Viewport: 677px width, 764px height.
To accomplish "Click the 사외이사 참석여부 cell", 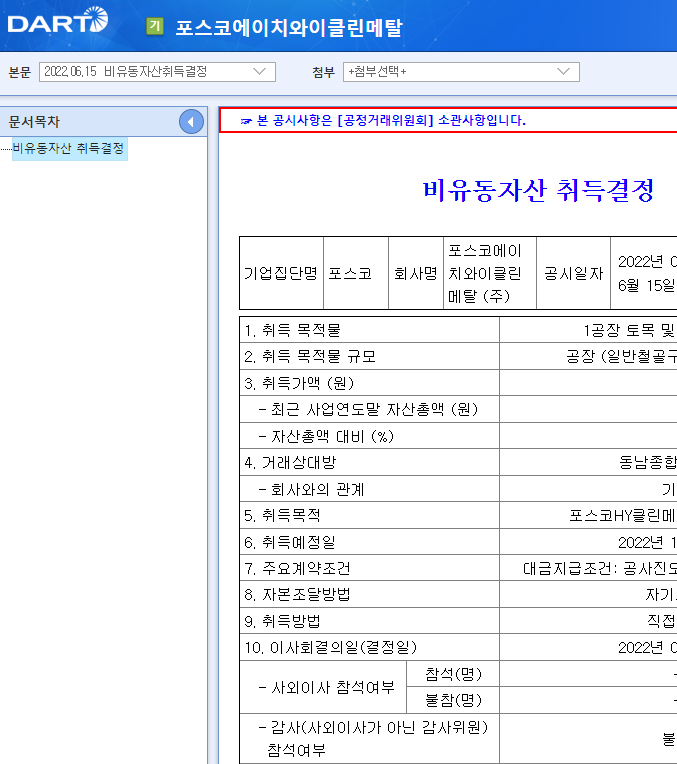I will (323, 688).
